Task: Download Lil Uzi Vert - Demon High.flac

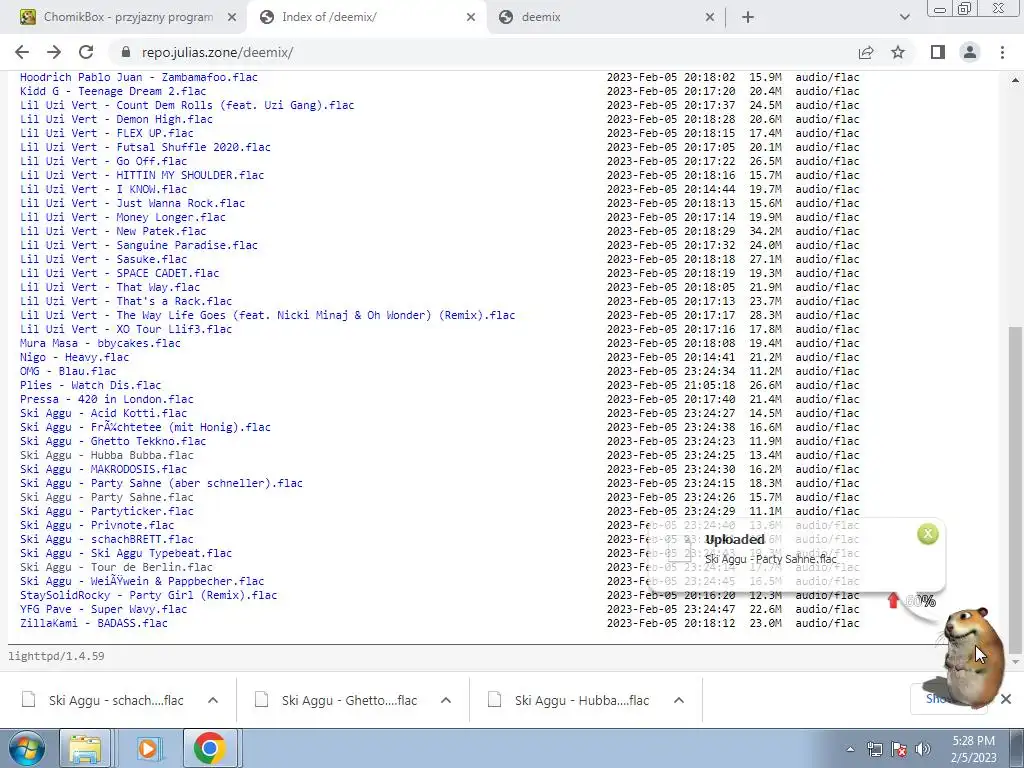Action: coord(116,119)
